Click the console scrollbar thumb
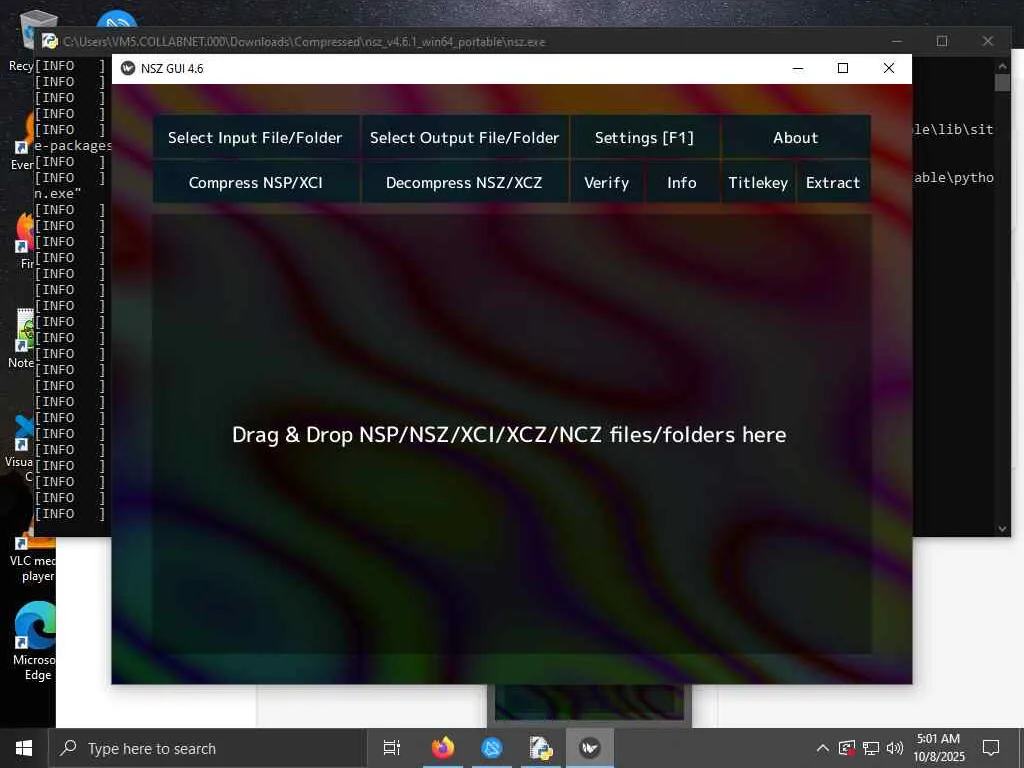1024x768 pixels. click(1002, 82)
